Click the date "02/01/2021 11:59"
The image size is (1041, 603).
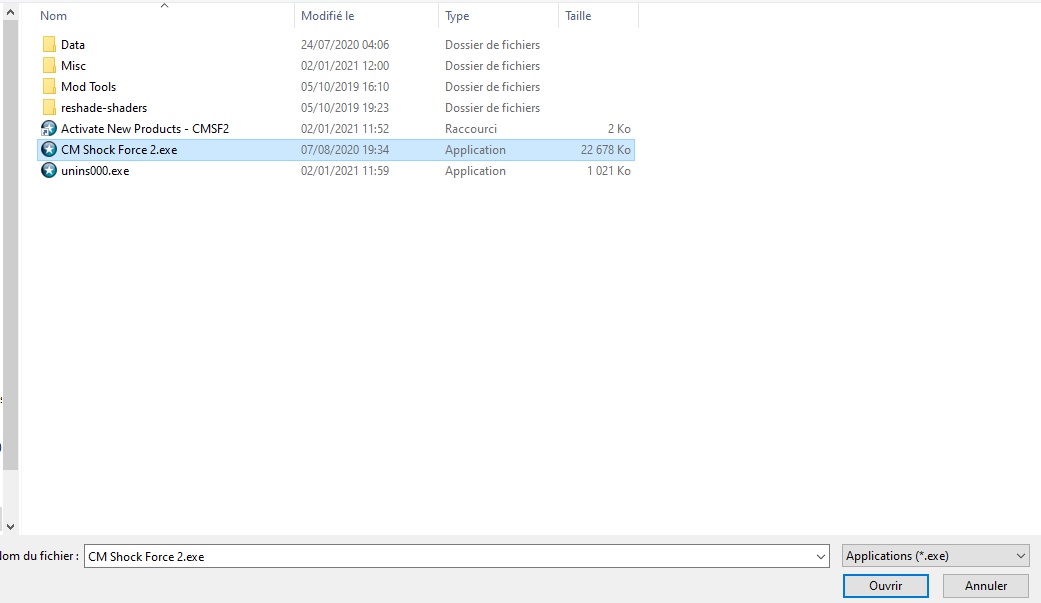345,171
